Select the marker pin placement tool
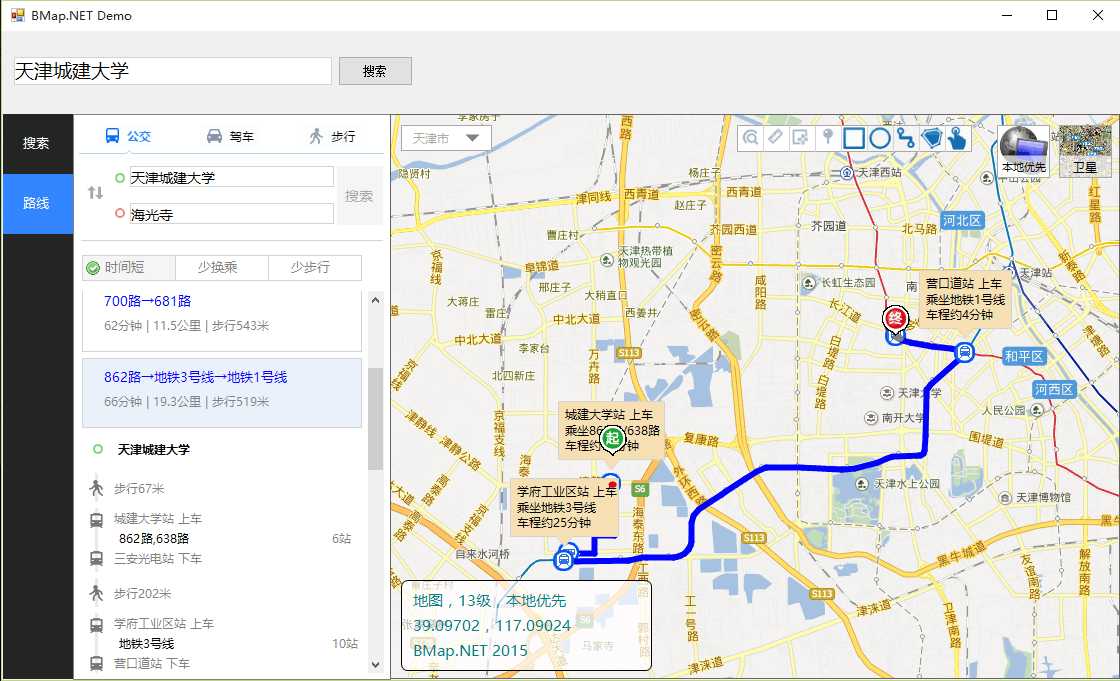Viewport: 1120px width, 681px height. point(828,137)
